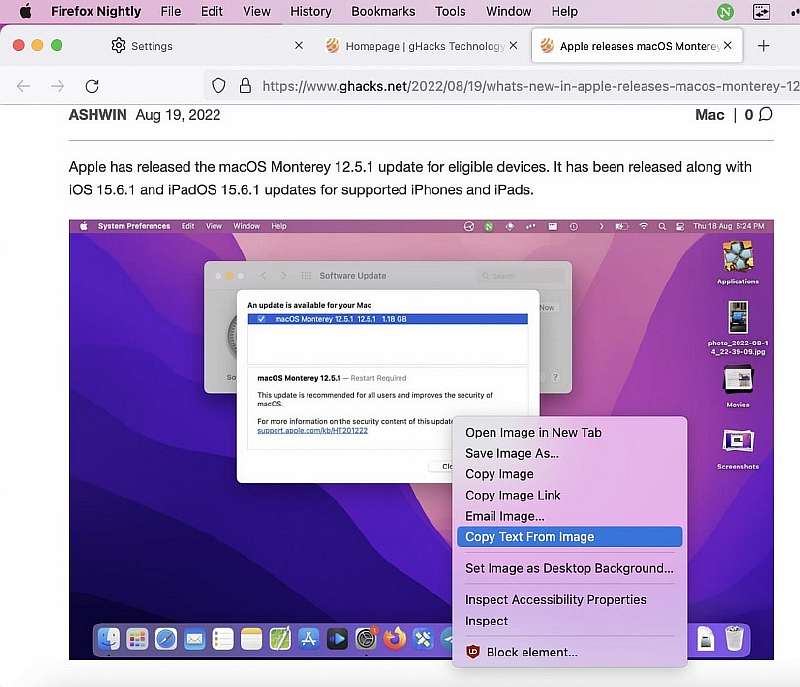Reload the current page
This screenshot has height=687, width=800.
point(92,86)
